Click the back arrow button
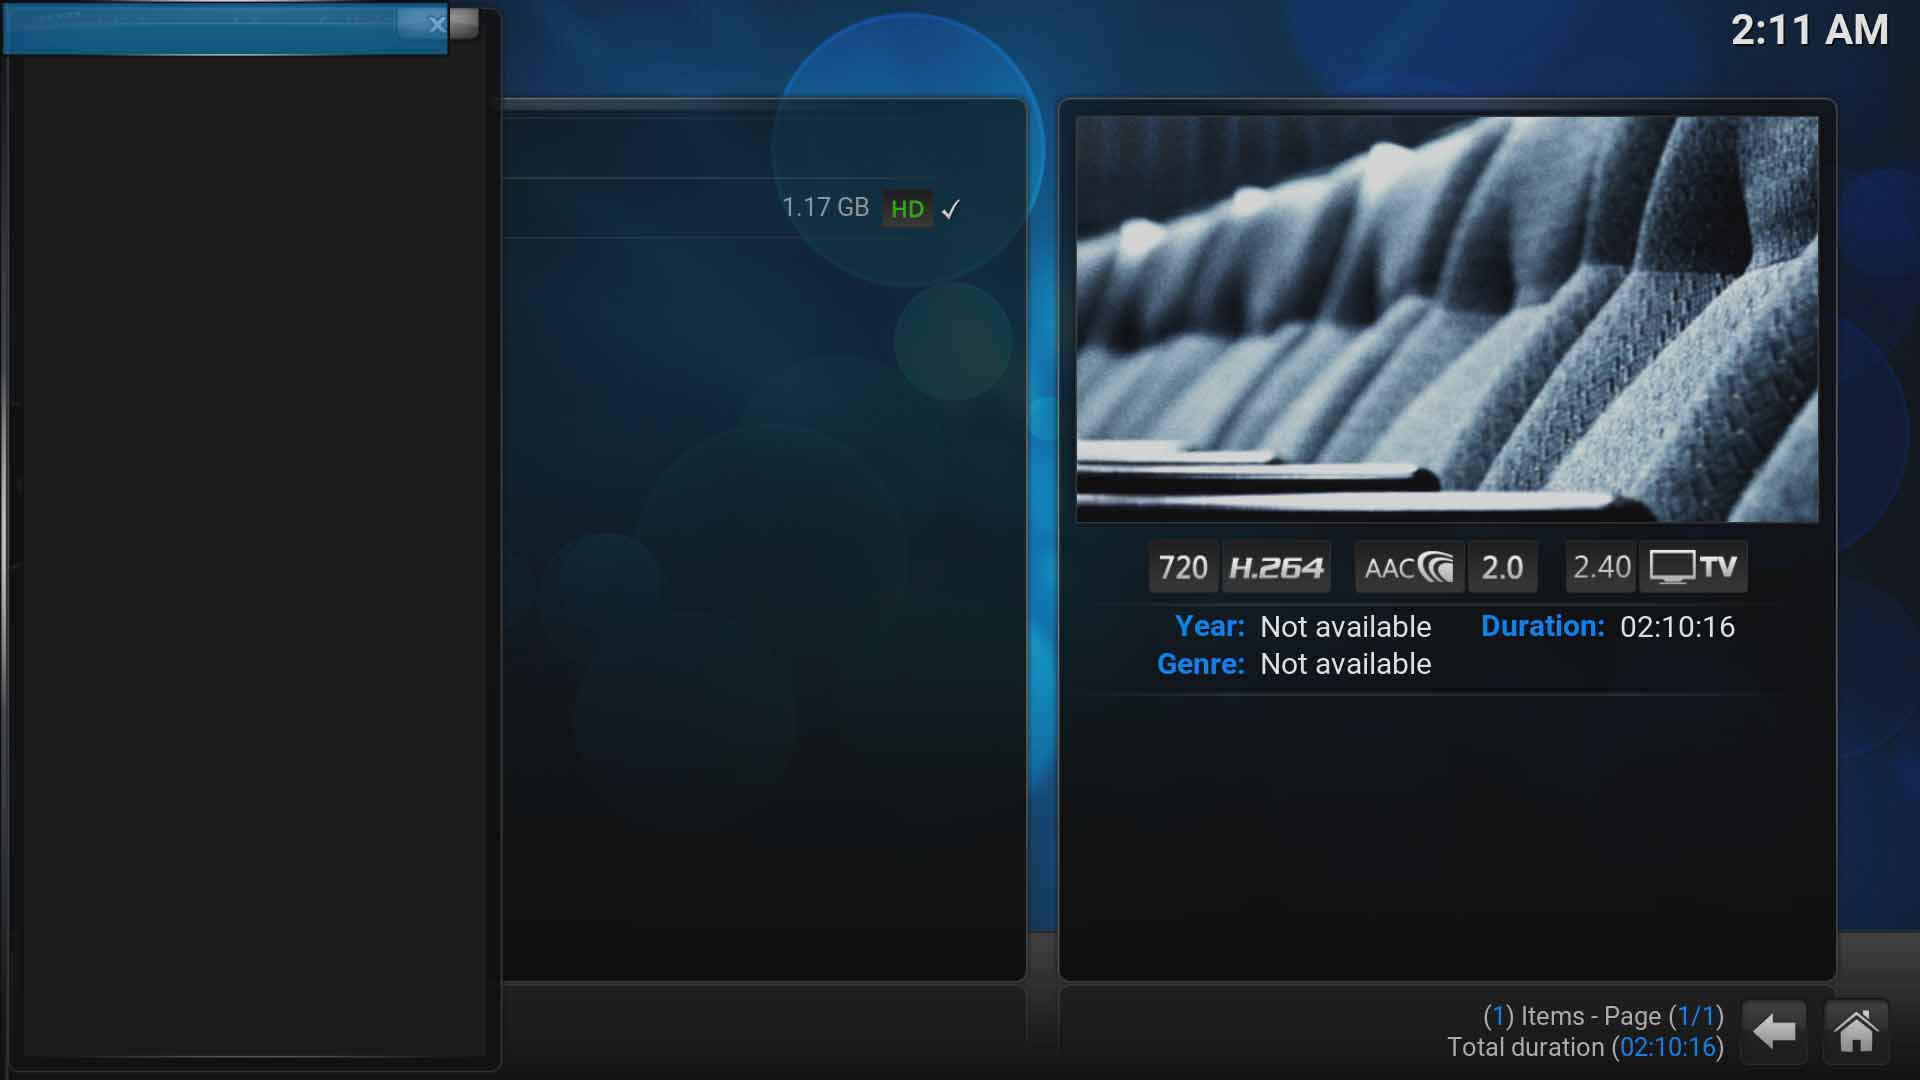Screen dimensions: 1920x1080 pyautogui.click(x=1774, y=1031)
